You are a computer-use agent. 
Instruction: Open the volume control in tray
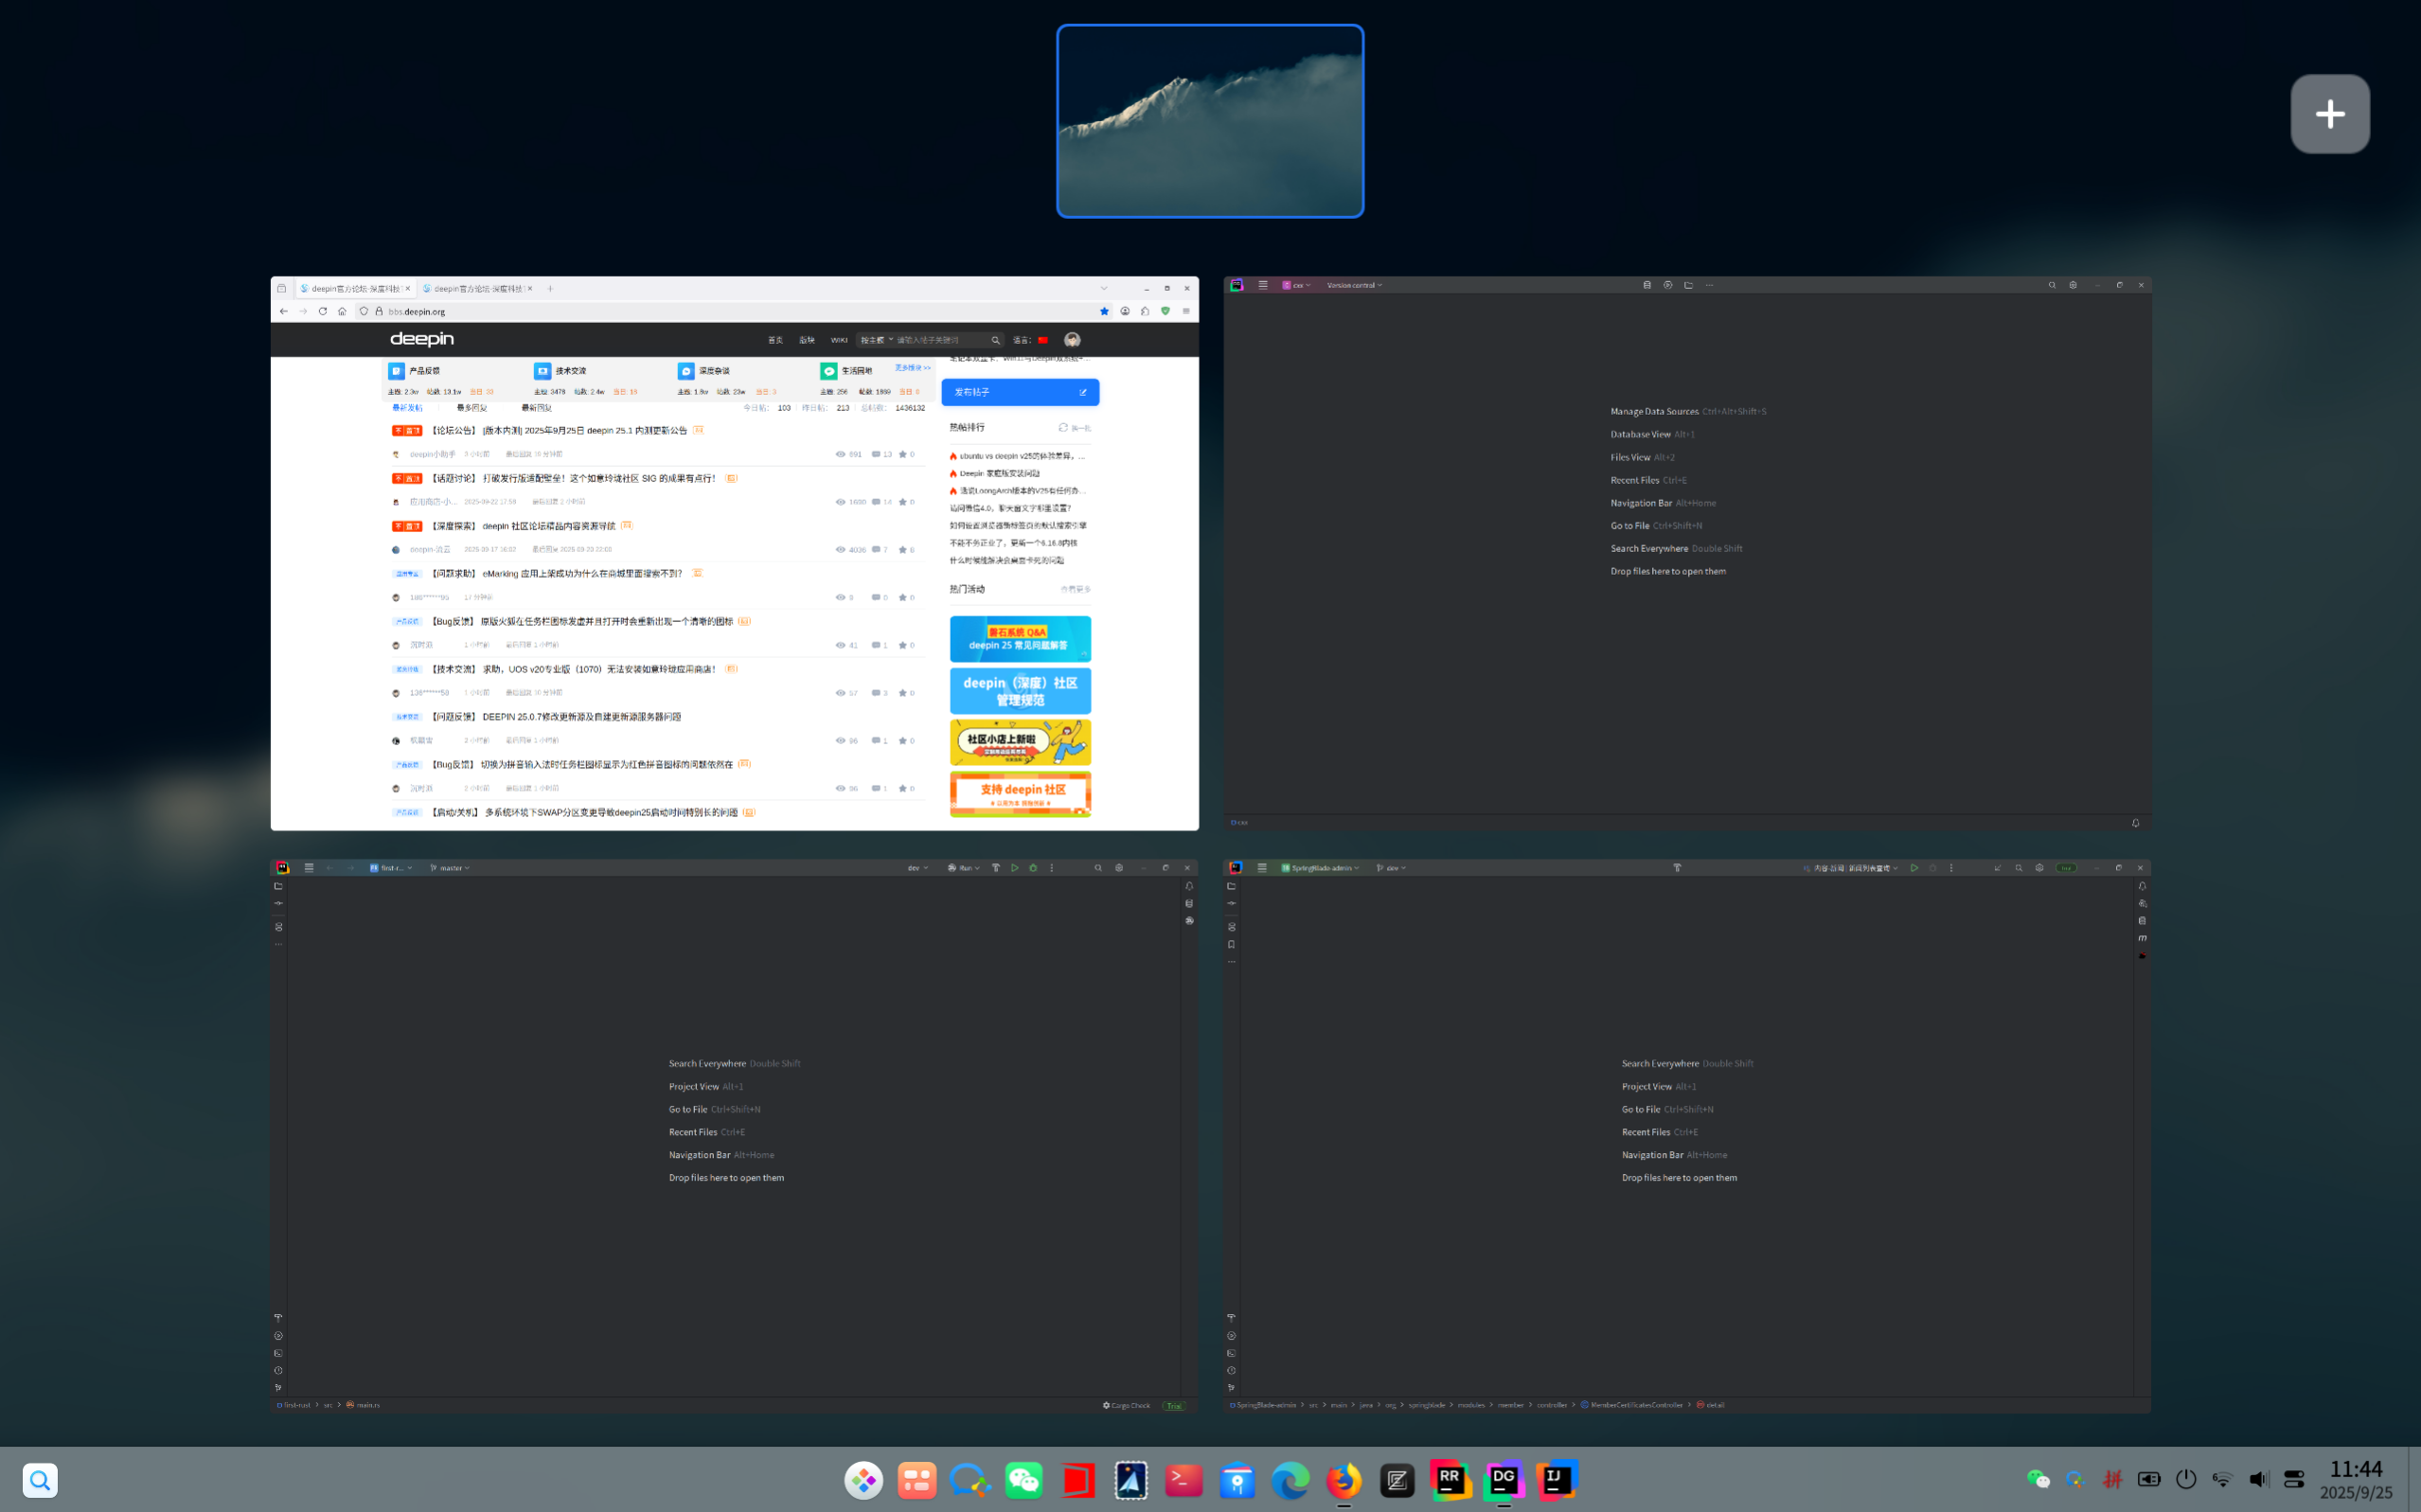pos(2258,1479)
